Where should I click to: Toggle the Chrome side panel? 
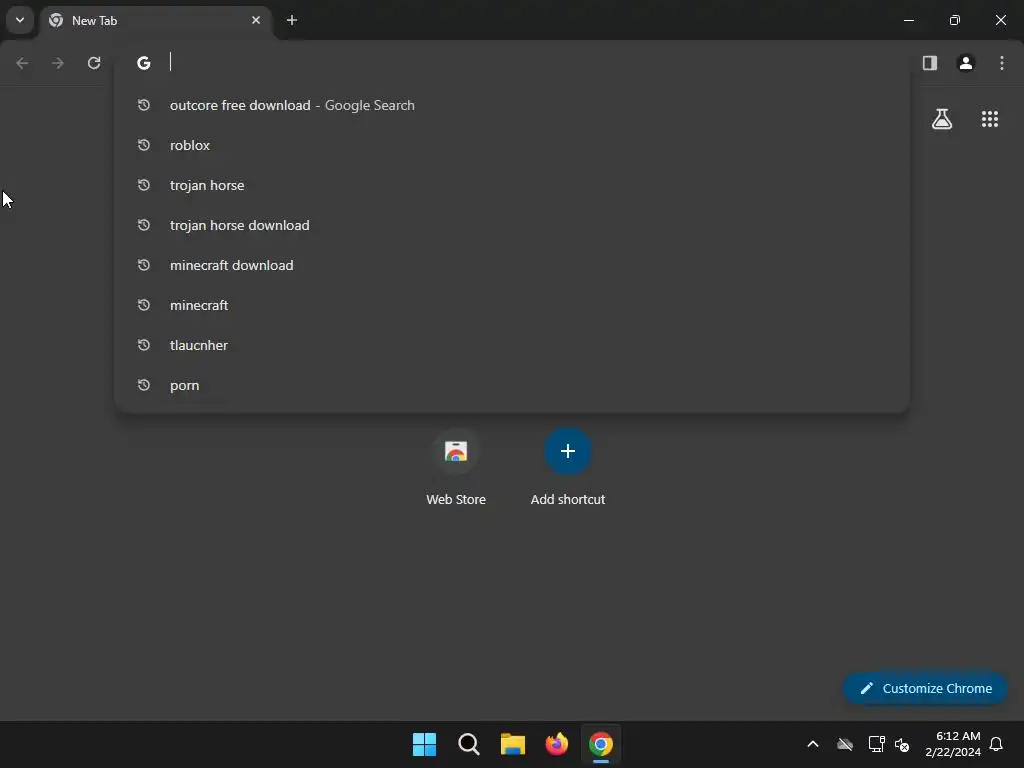tap(930, 63)
